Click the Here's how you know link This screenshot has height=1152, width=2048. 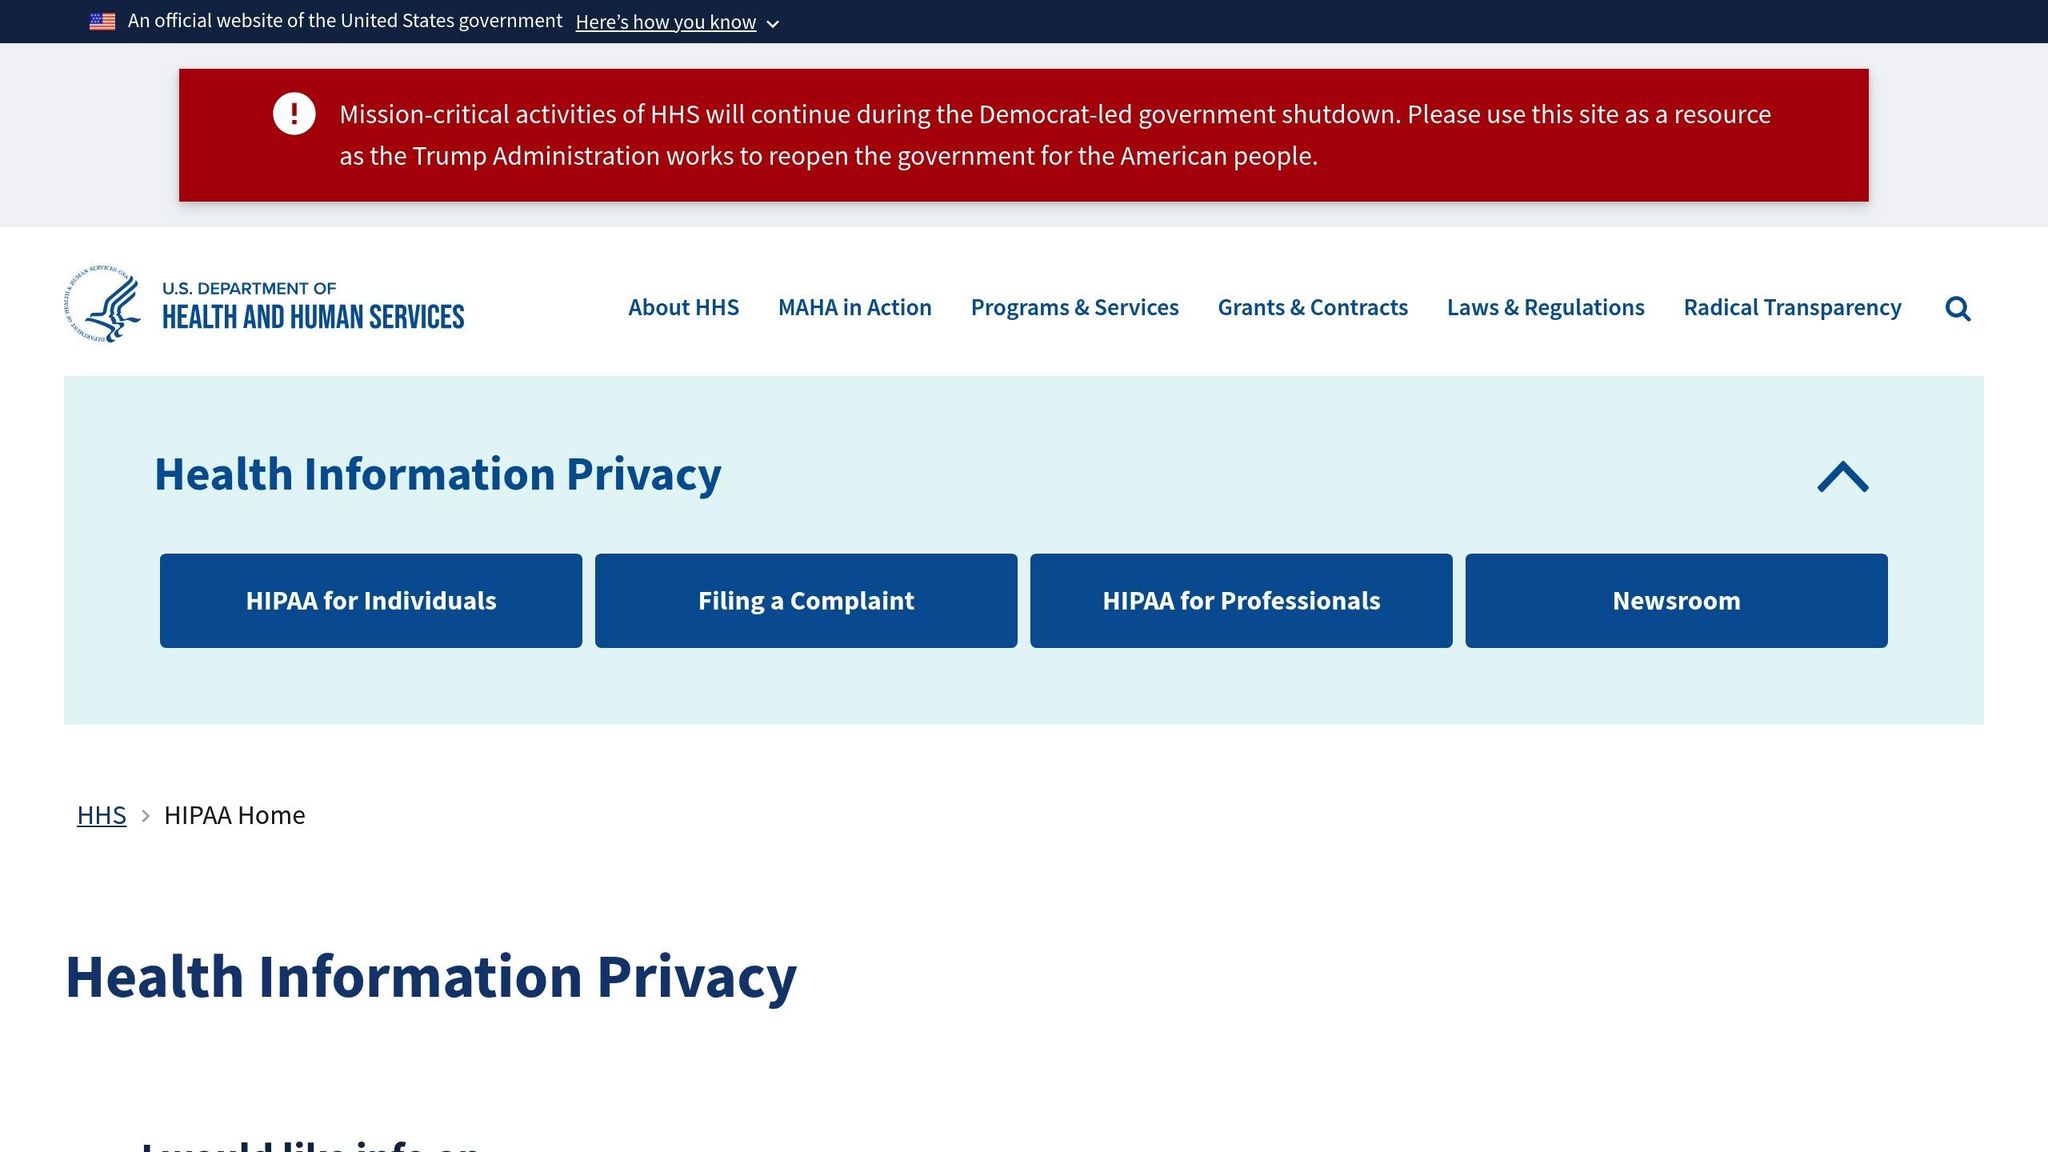point(665,22)
